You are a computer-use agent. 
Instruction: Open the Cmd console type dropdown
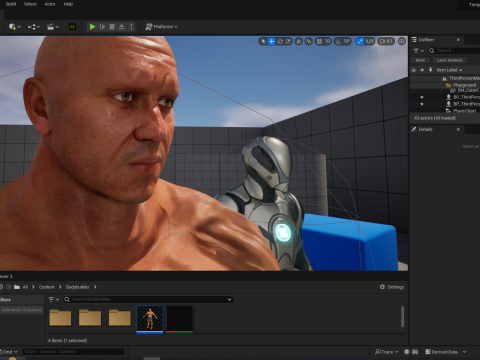click(x=9, y=352)
